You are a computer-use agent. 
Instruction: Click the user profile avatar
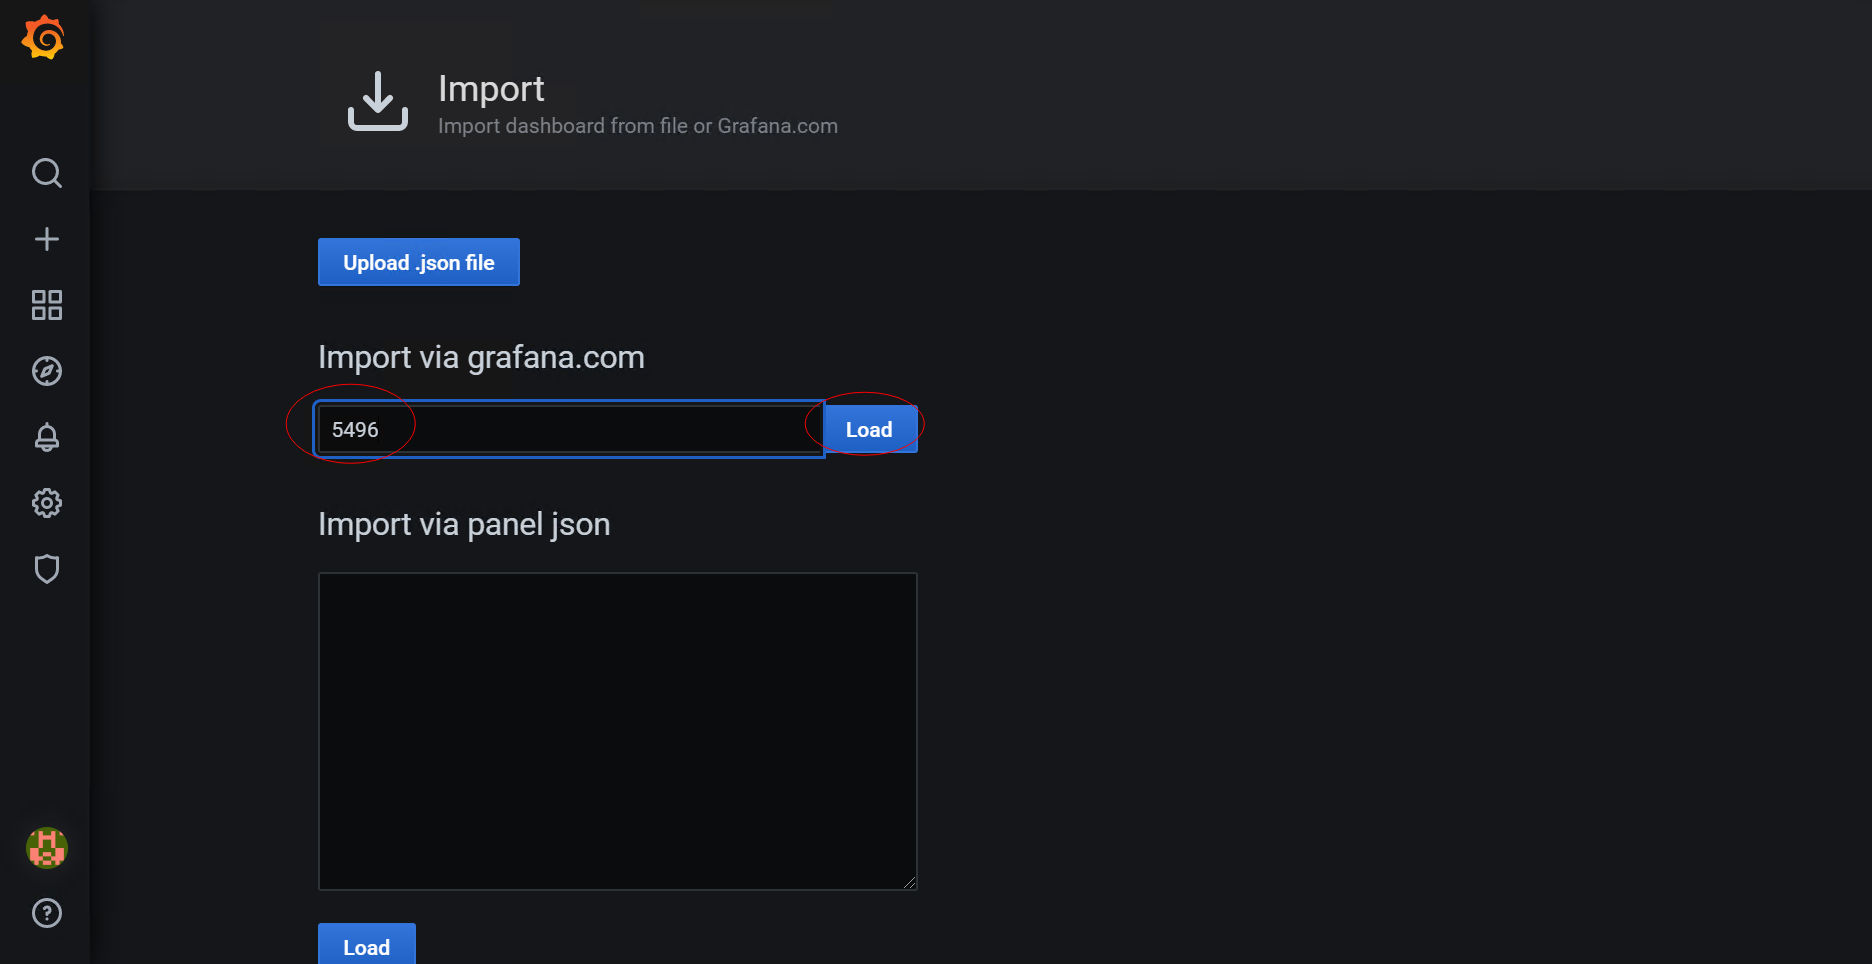pyautogui.click(x=47, y=848)
